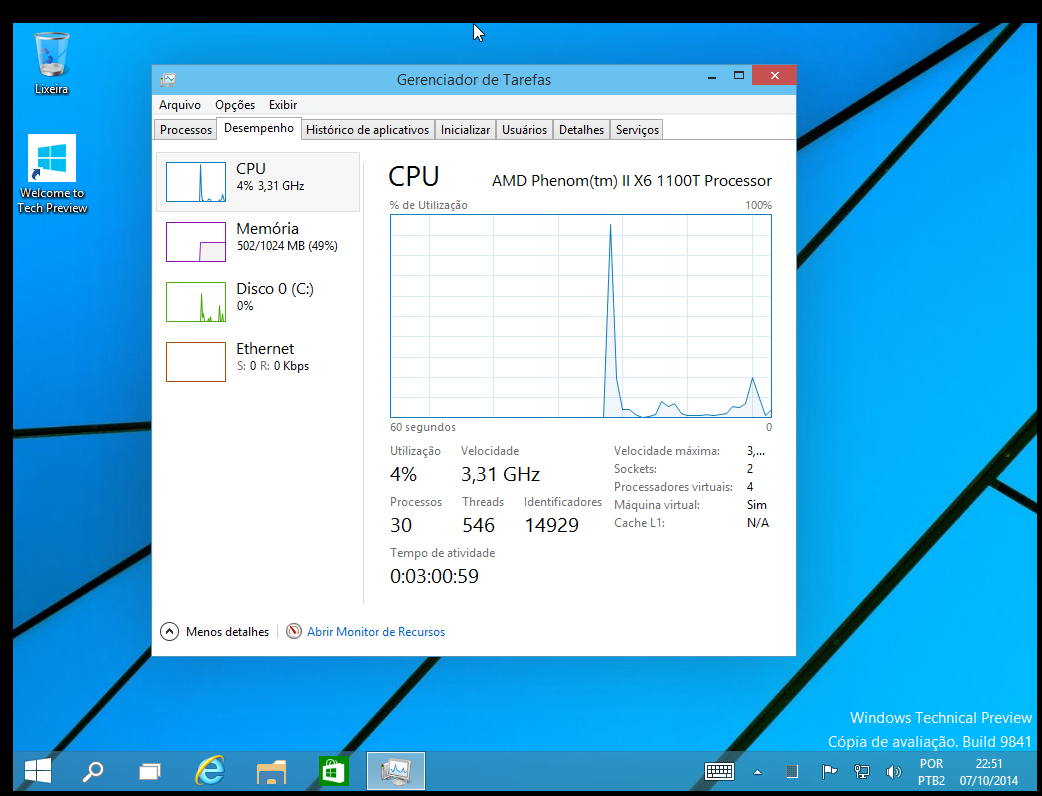Open the volume speaker tray icon

[x=894, y=771]
